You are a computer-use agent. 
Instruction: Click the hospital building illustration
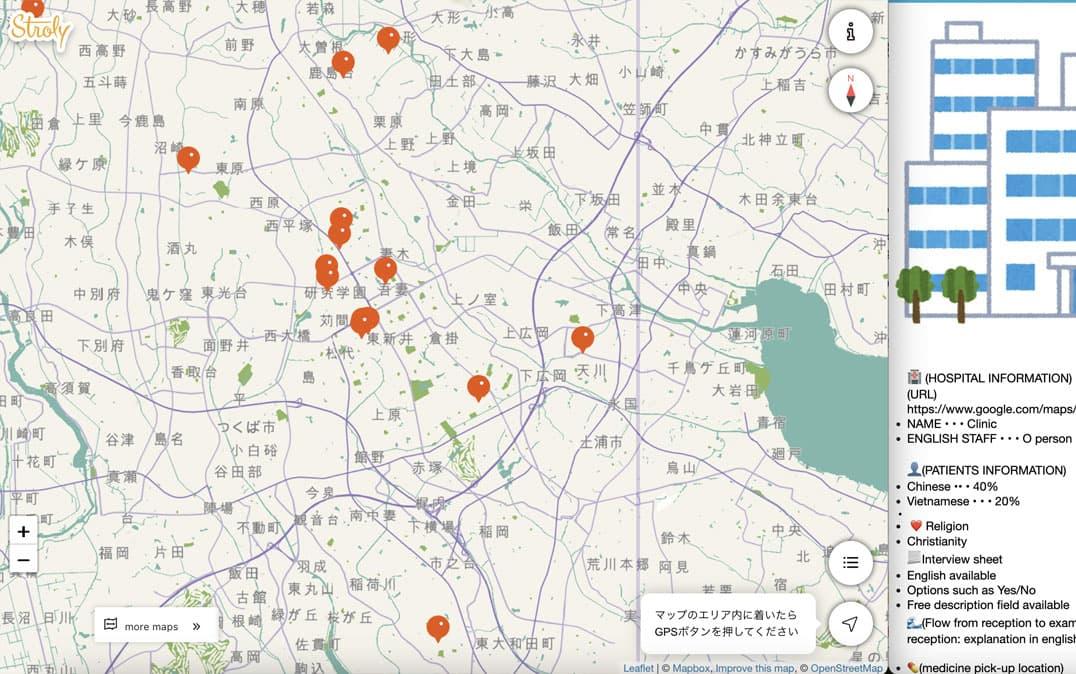pyautogui.click(x=985, y=170)
